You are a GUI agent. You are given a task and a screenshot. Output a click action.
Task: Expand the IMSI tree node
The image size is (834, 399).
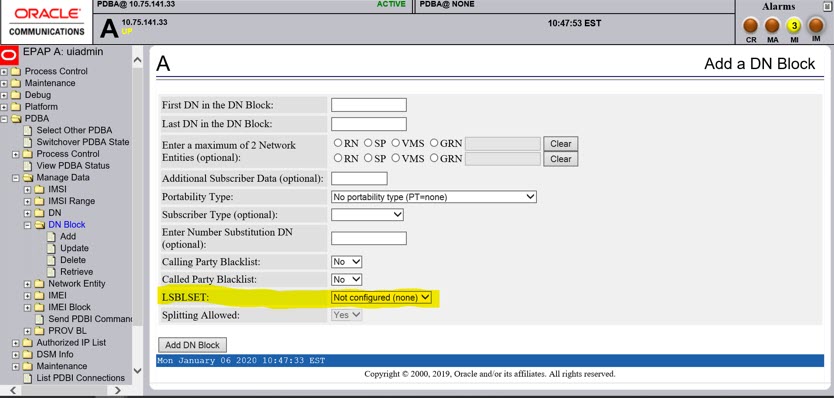click(28, 189)
